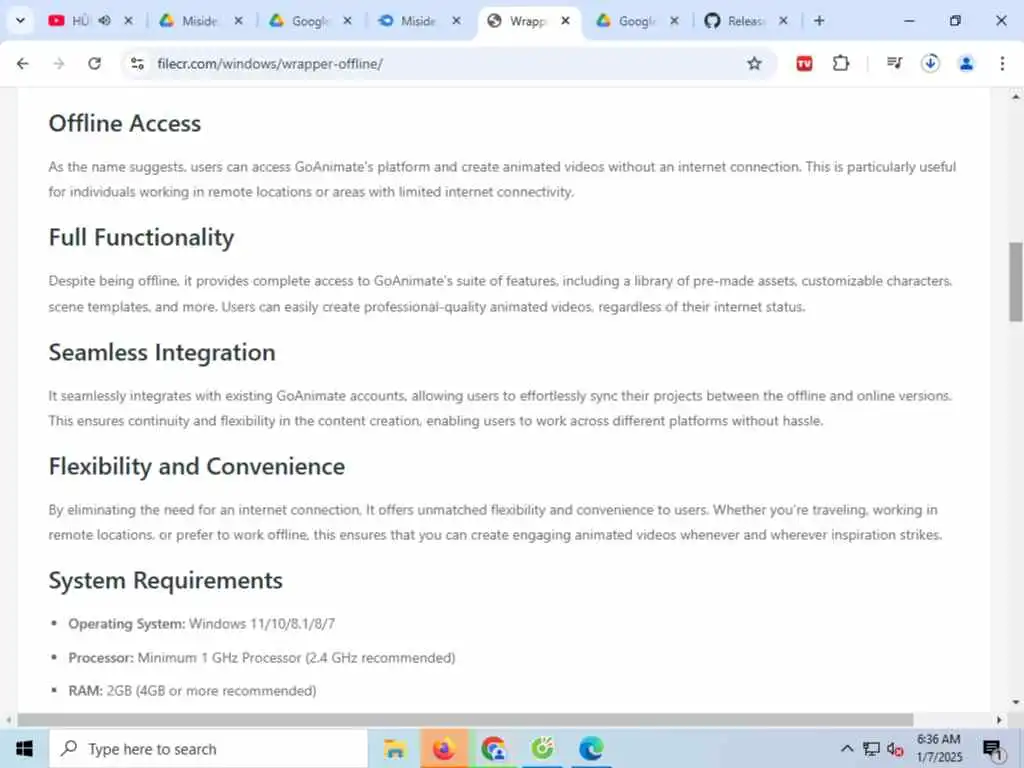Show Chrome downloads
This screenshot has height=768, width=1024.
pyautogui.click(x=930, y=63)
